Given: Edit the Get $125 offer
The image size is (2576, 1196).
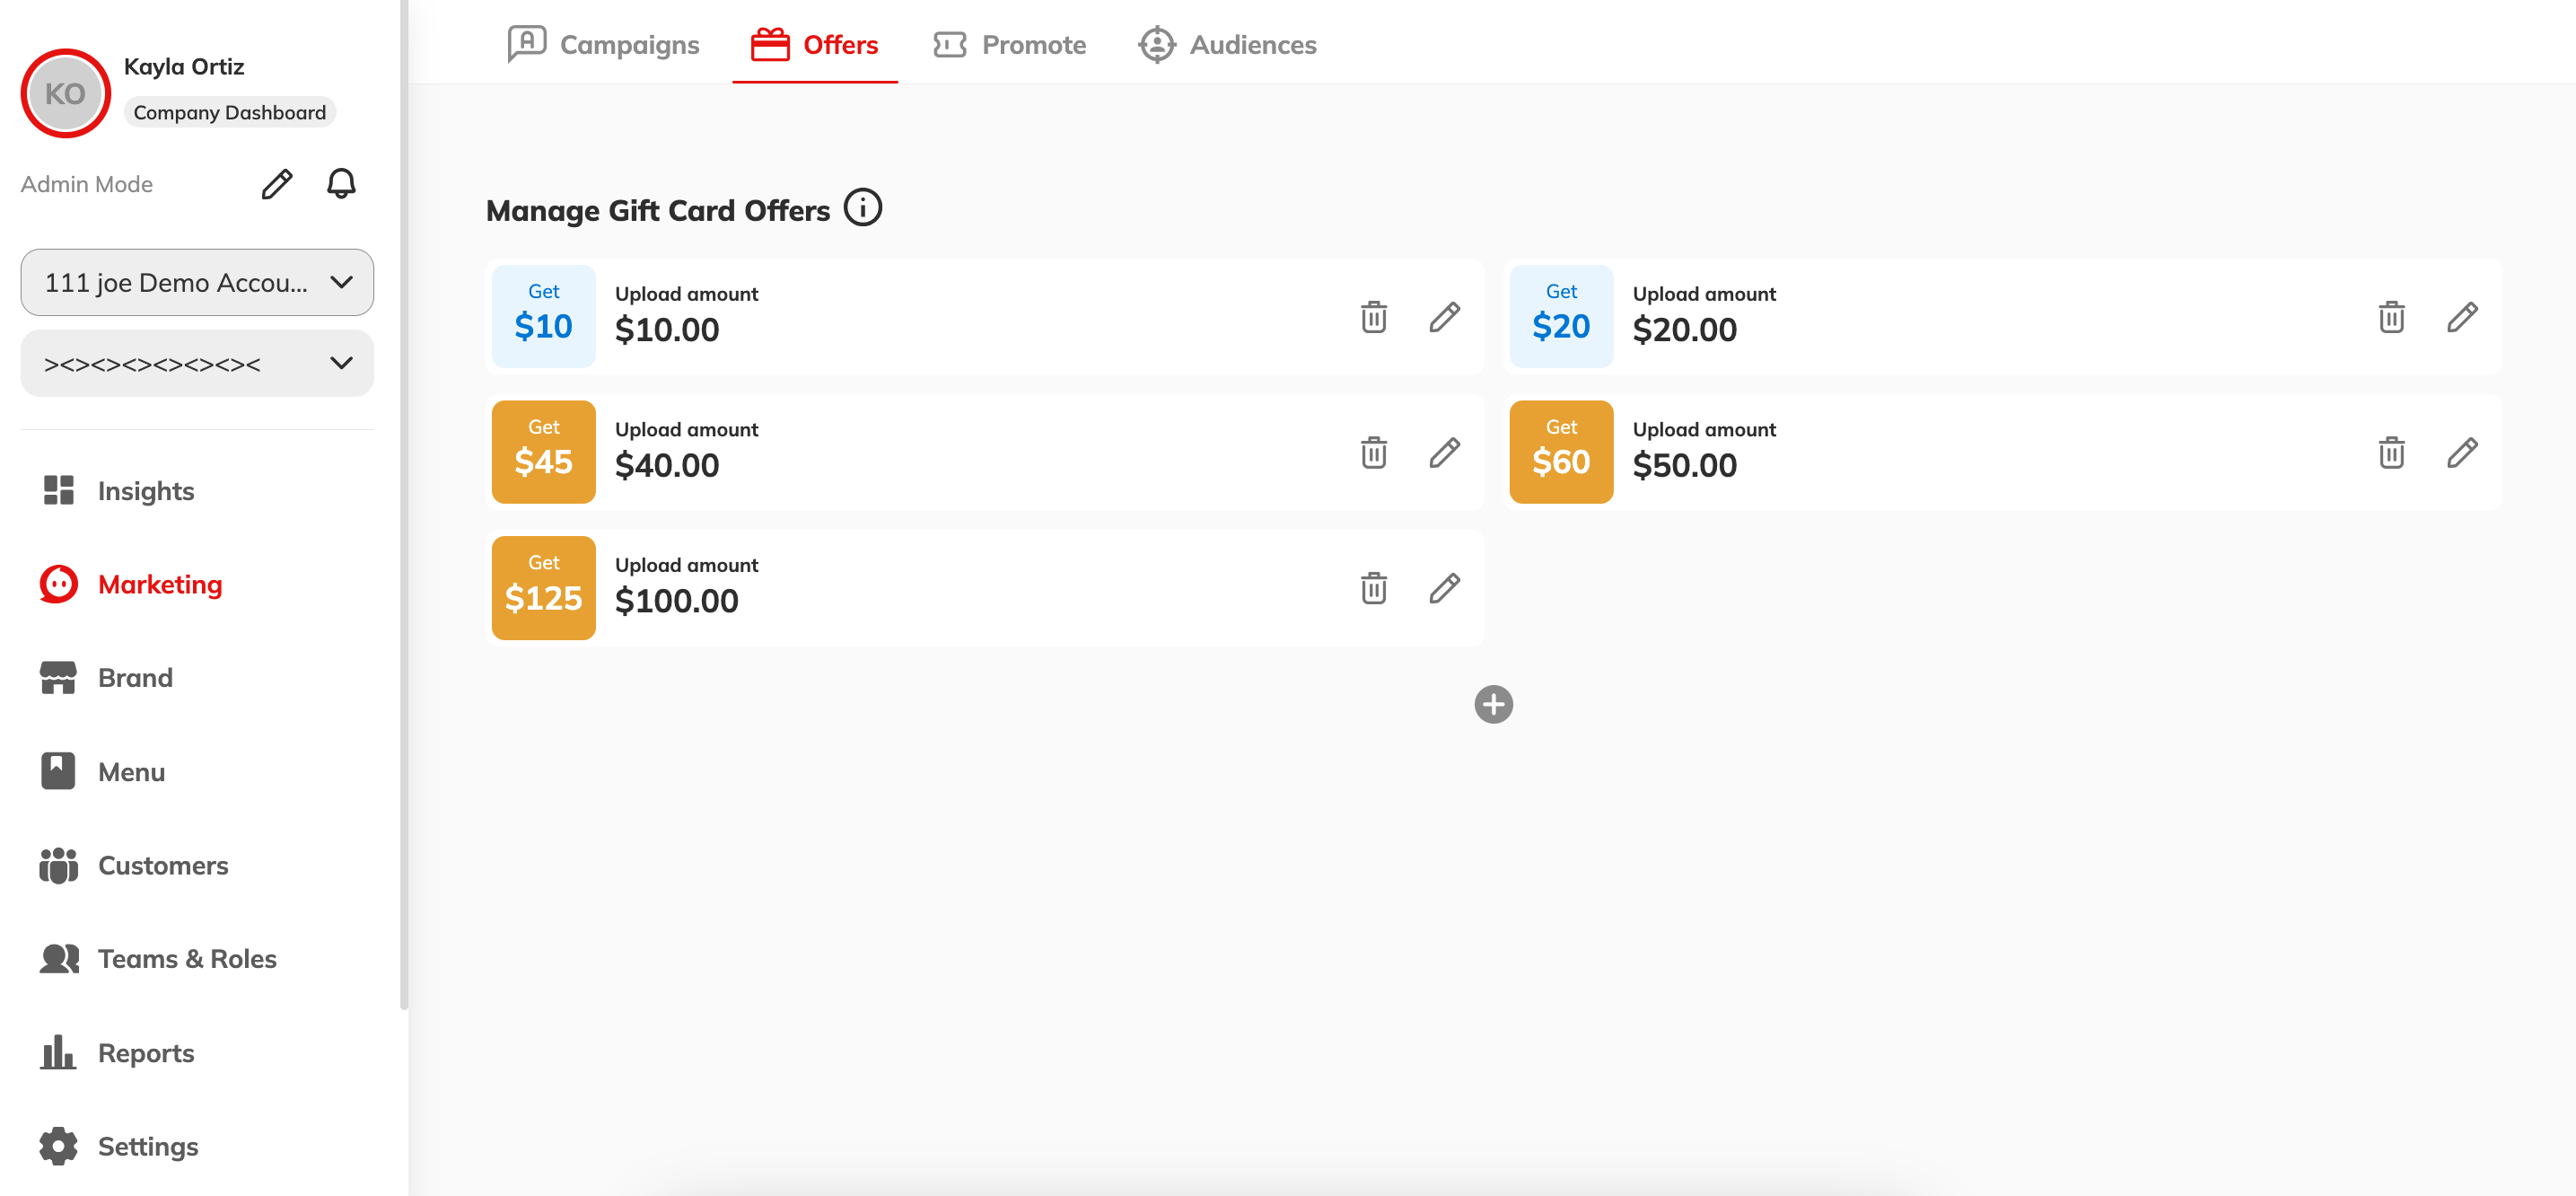Looking at the screenshot, I should 1444,588.
